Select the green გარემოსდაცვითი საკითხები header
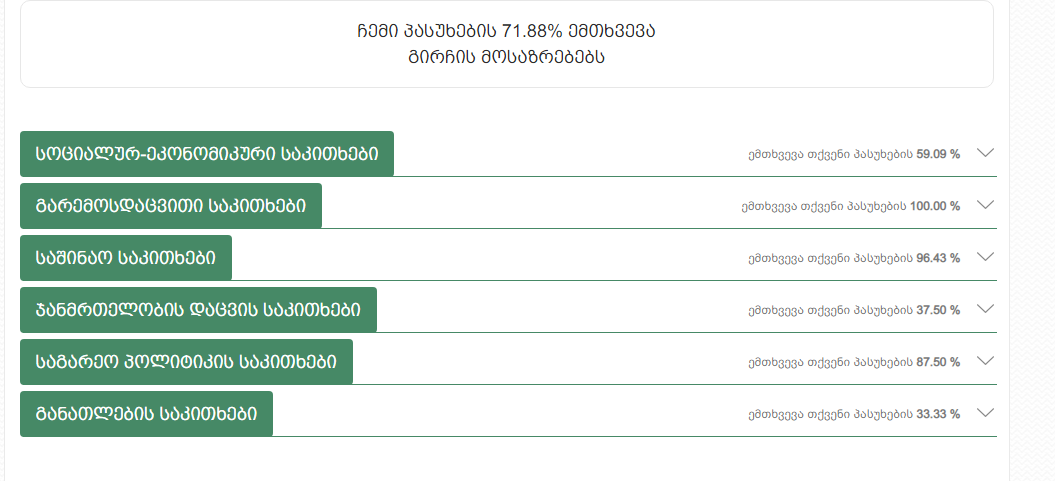Screen dimensions: 1055x481 tap(171, 206)
